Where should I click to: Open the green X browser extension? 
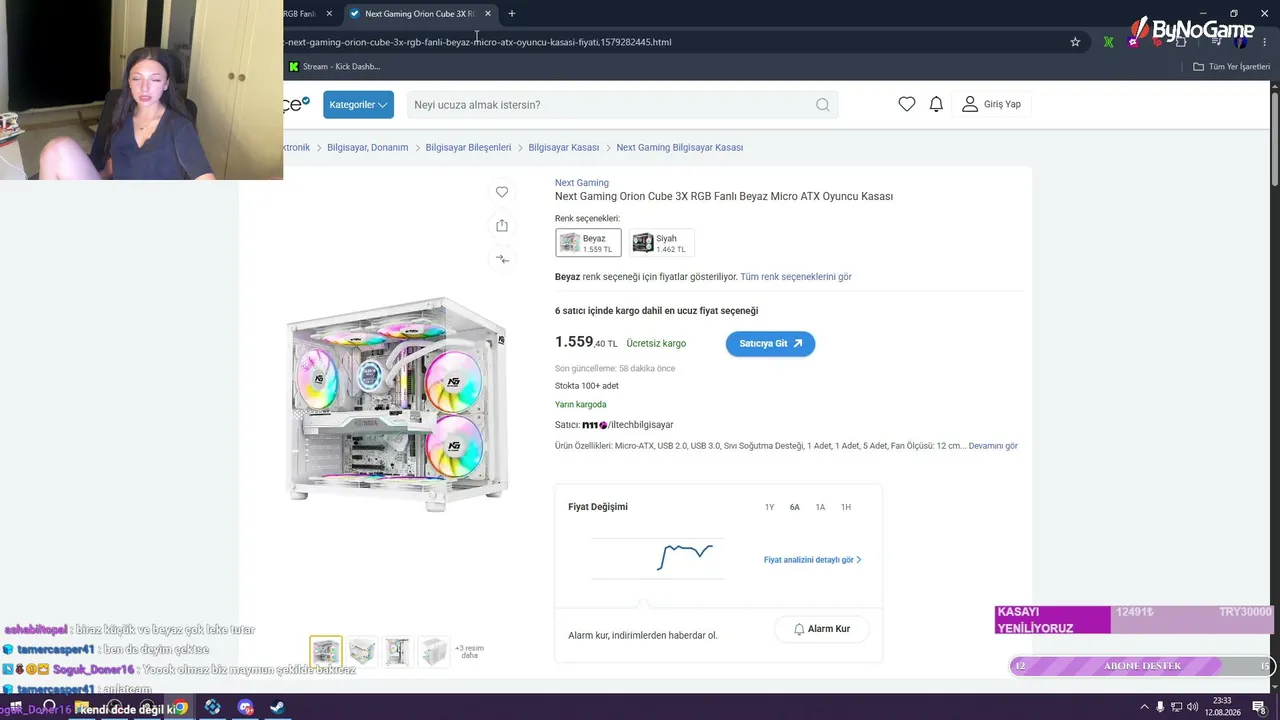tap(1108, 42)
